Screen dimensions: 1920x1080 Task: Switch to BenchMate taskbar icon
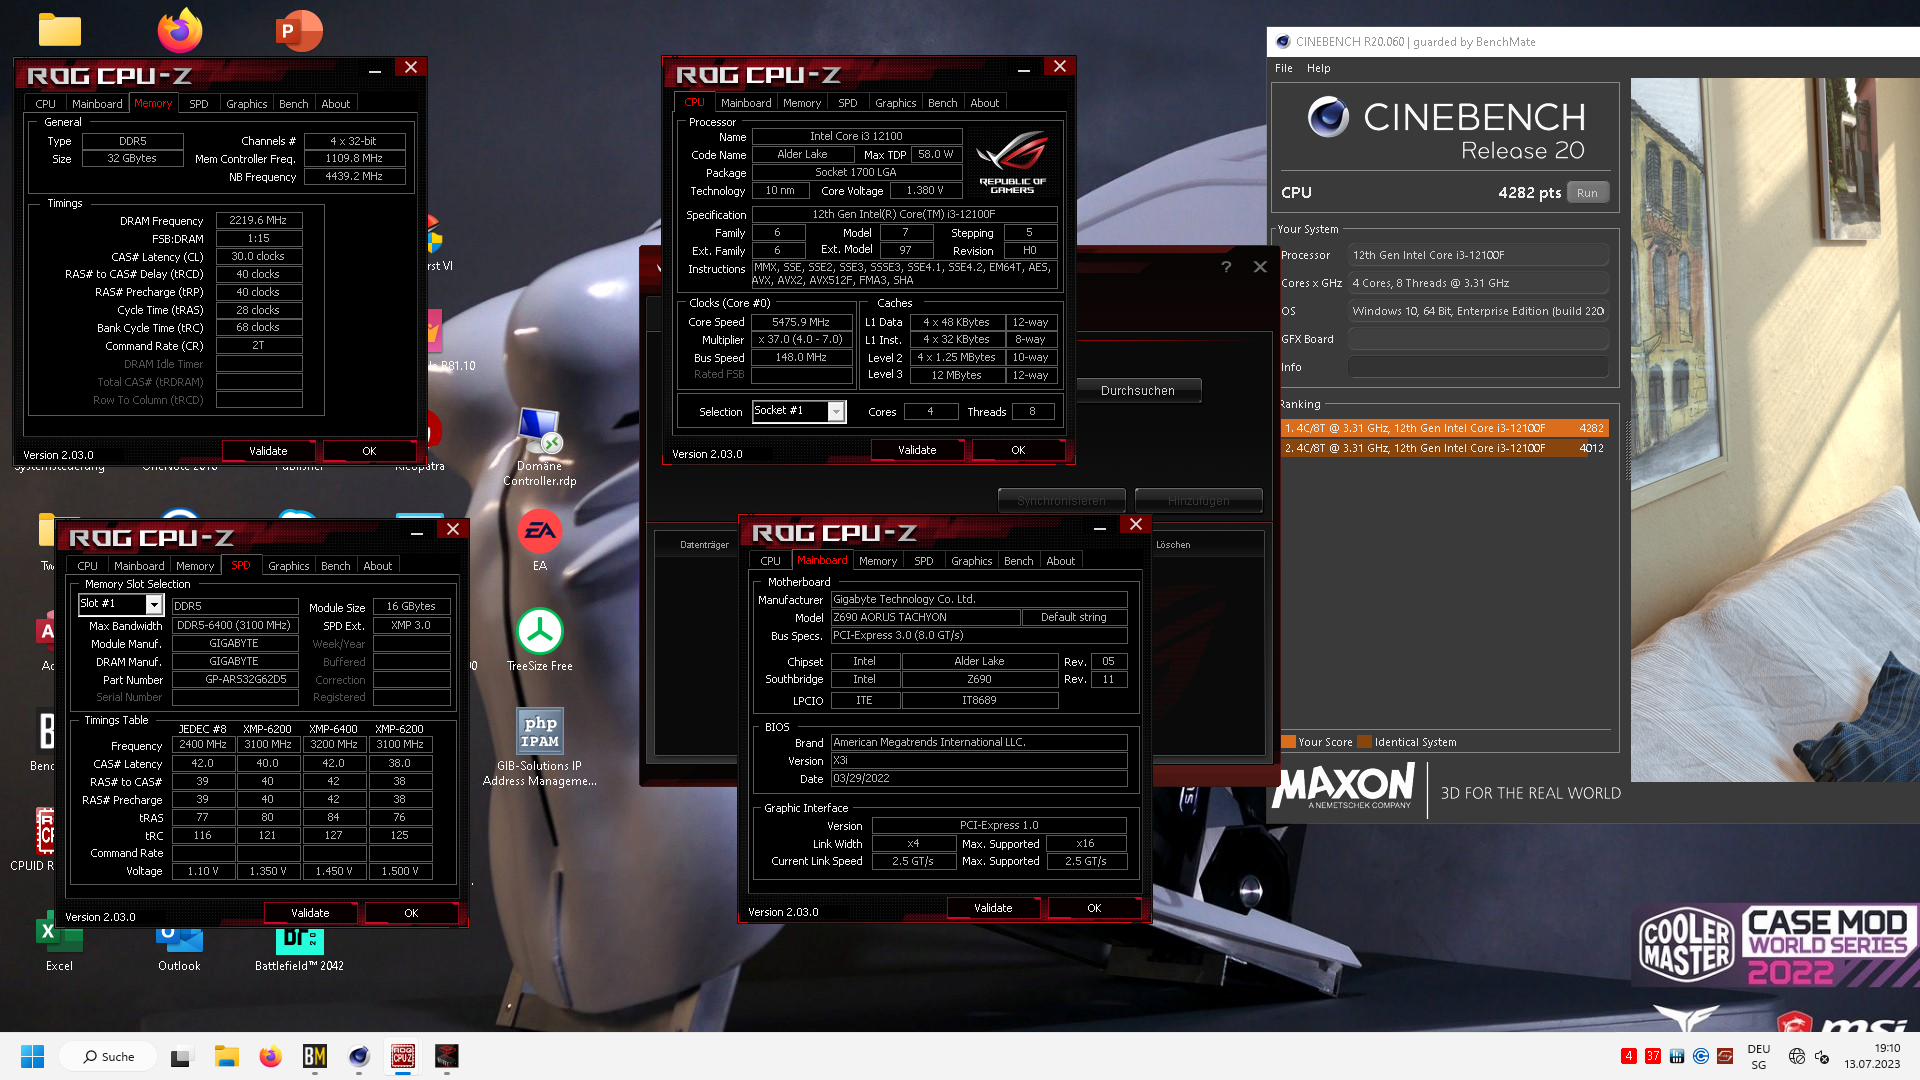click(315, 1056)
